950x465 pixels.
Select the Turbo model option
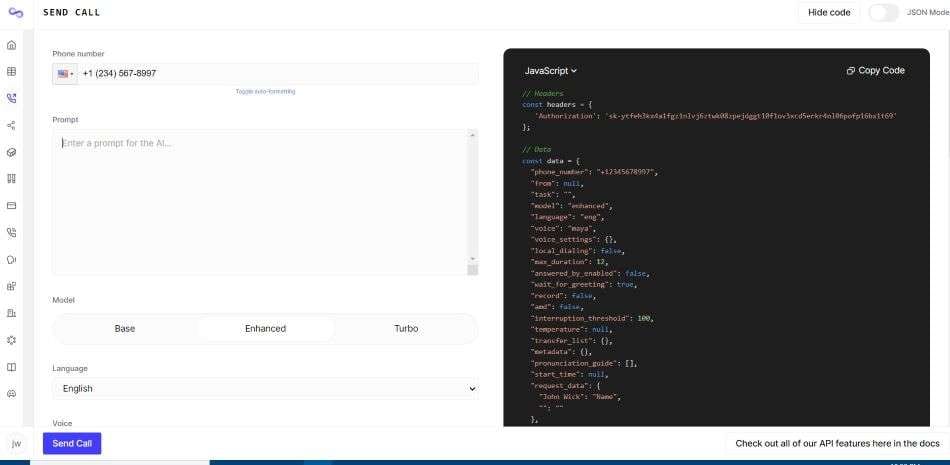click(406, 329)
